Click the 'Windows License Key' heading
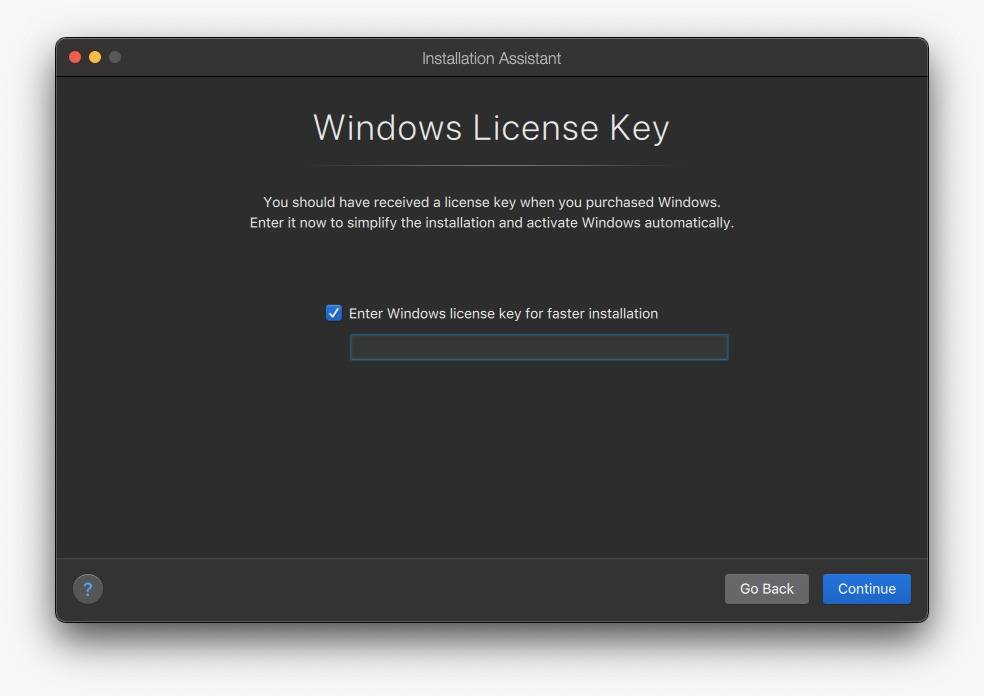 pos(491,127)
